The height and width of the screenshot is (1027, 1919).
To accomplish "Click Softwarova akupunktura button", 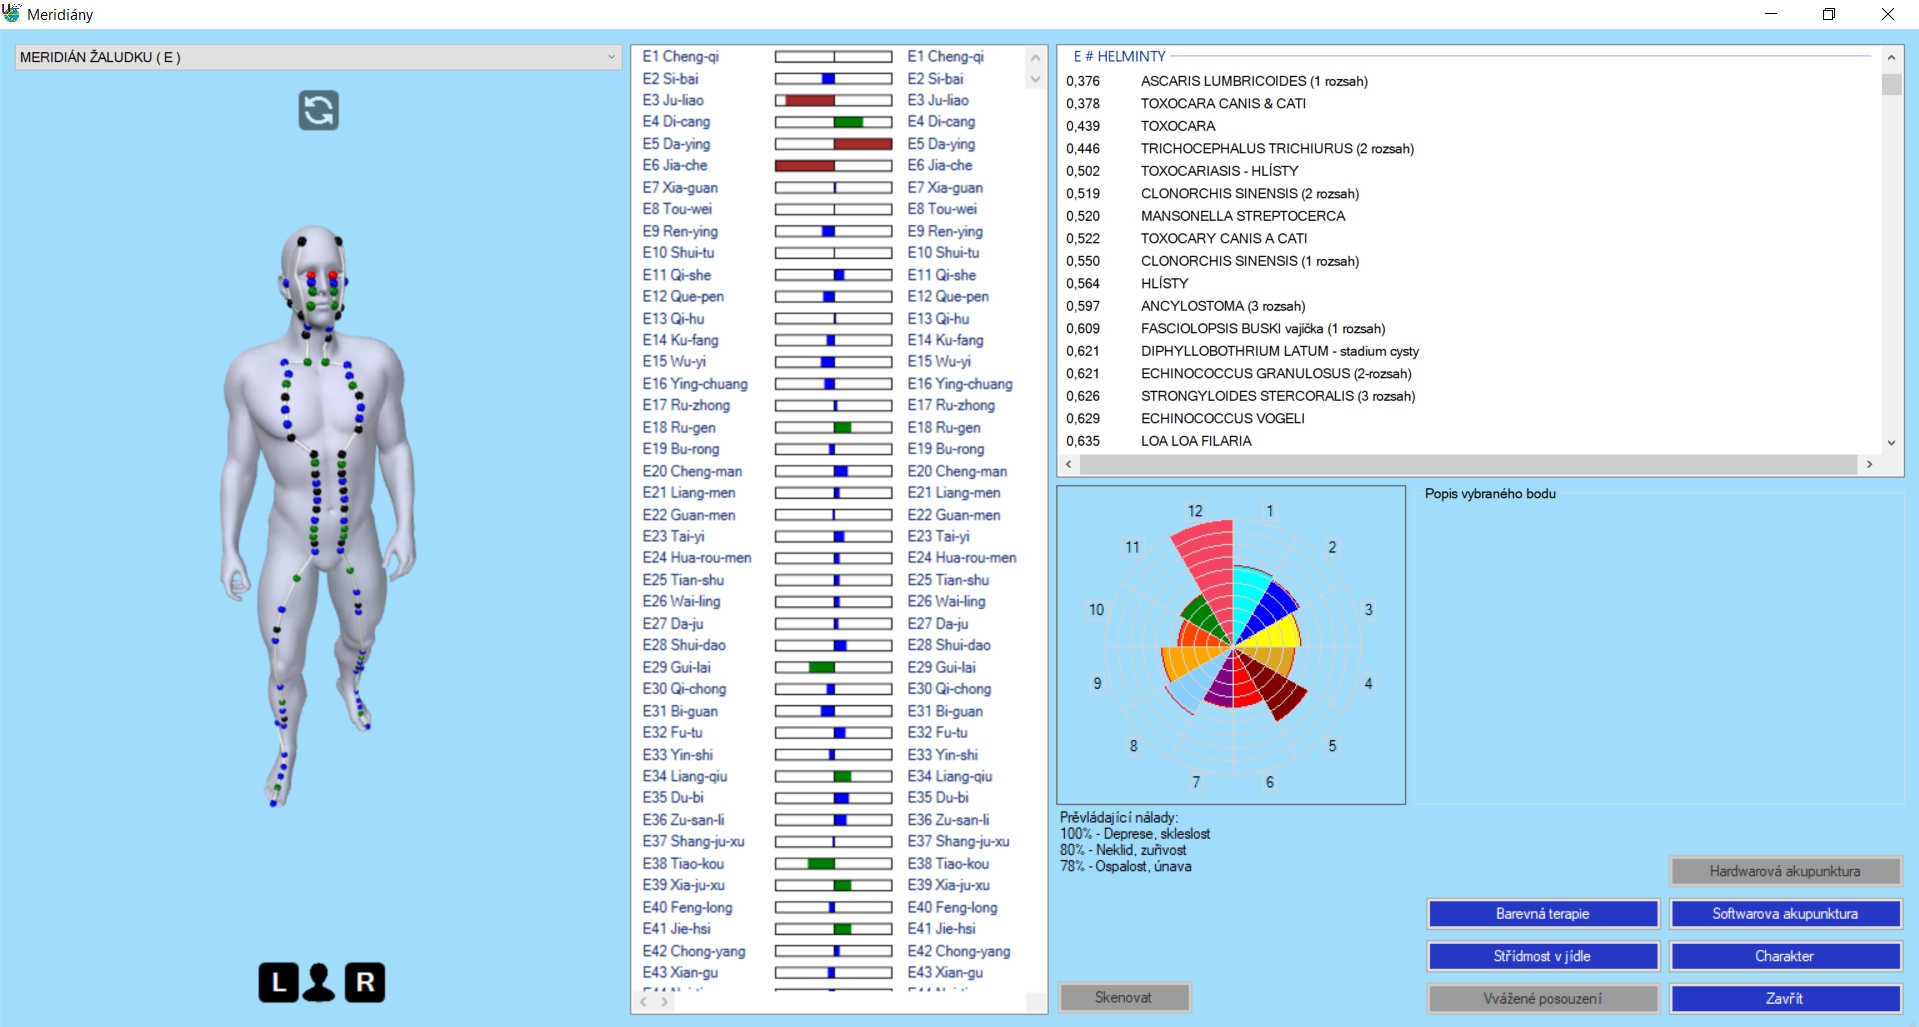I will pyautogui.click(x=1785, y=914).
